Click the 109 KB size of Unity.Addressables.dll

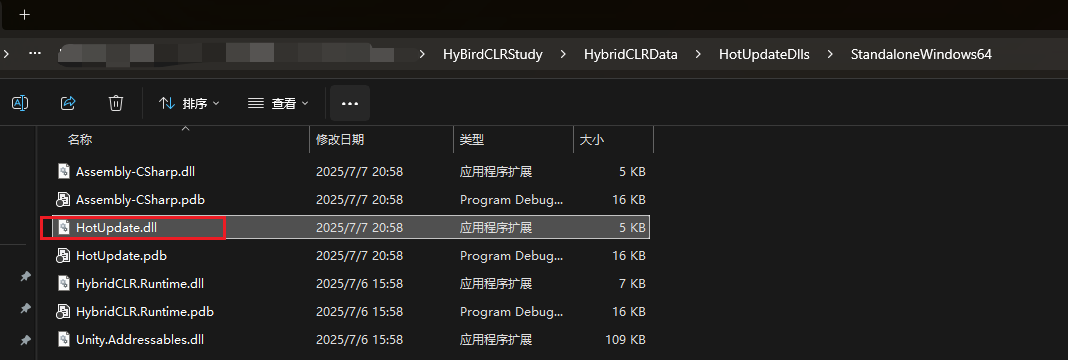625,339
